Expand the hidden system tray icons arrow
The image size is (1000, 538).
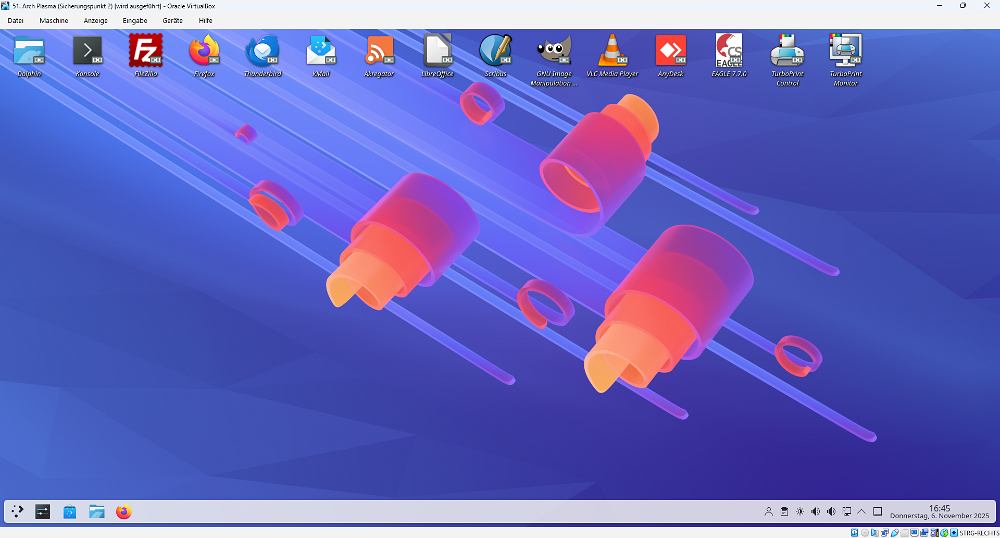tap(862, 512)
